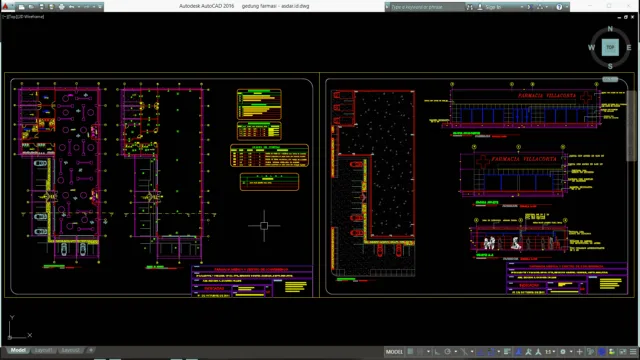Screen dimensions: 640x360
Task: Open the AutoCAD application menu button
Action: 5,7
